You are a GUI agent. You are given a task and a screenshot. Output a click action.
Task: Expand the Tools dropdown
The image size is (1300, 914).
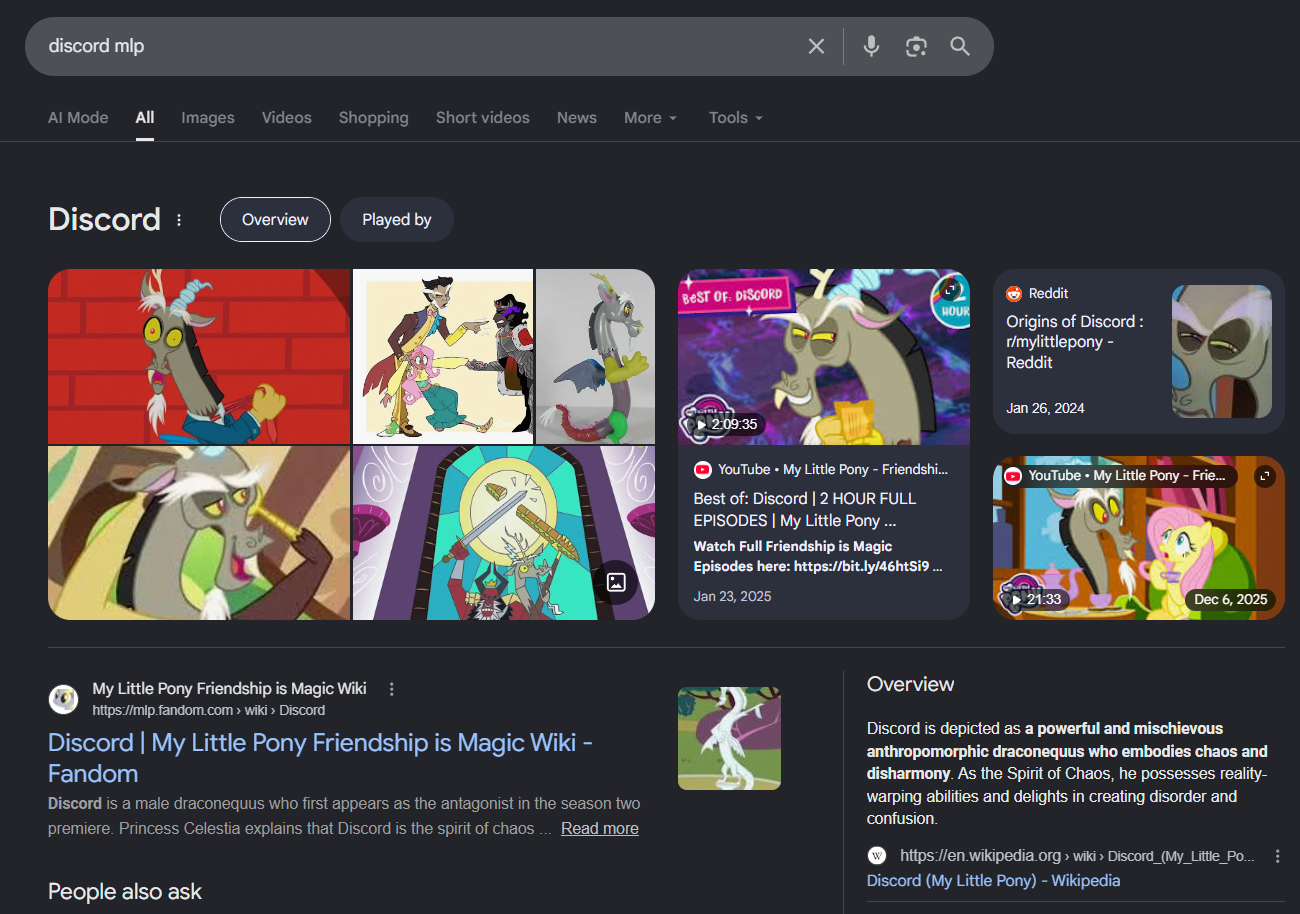[x=736, y=117]
